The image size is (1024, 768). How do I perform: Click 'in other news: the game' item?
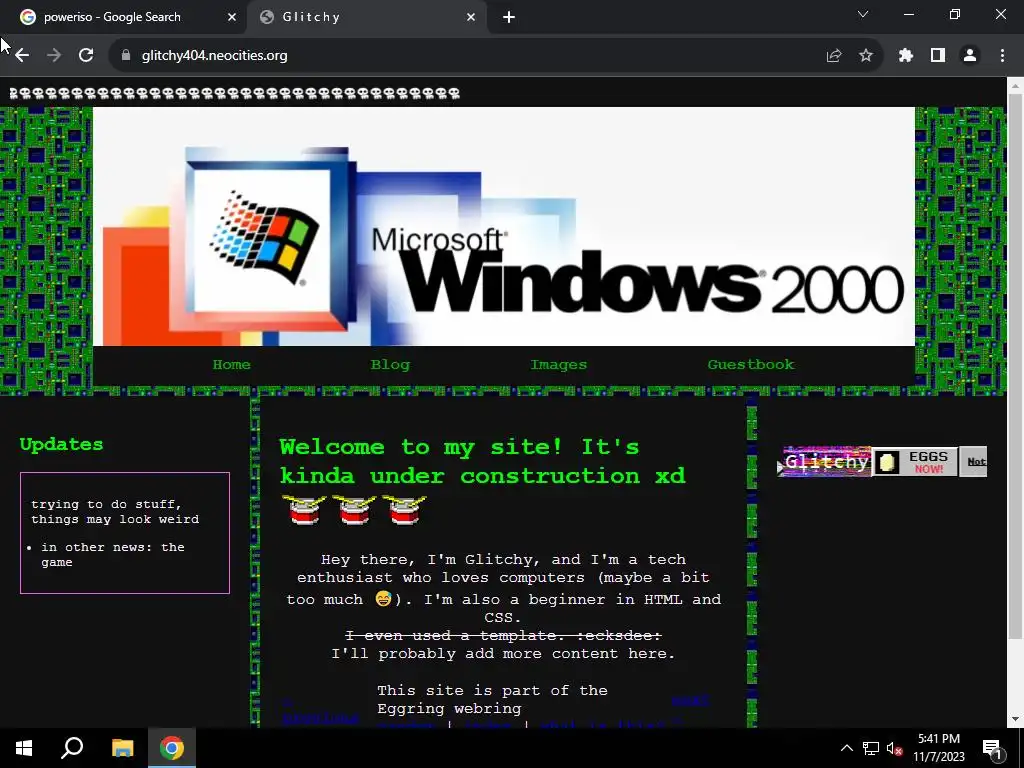coord(112,554)
